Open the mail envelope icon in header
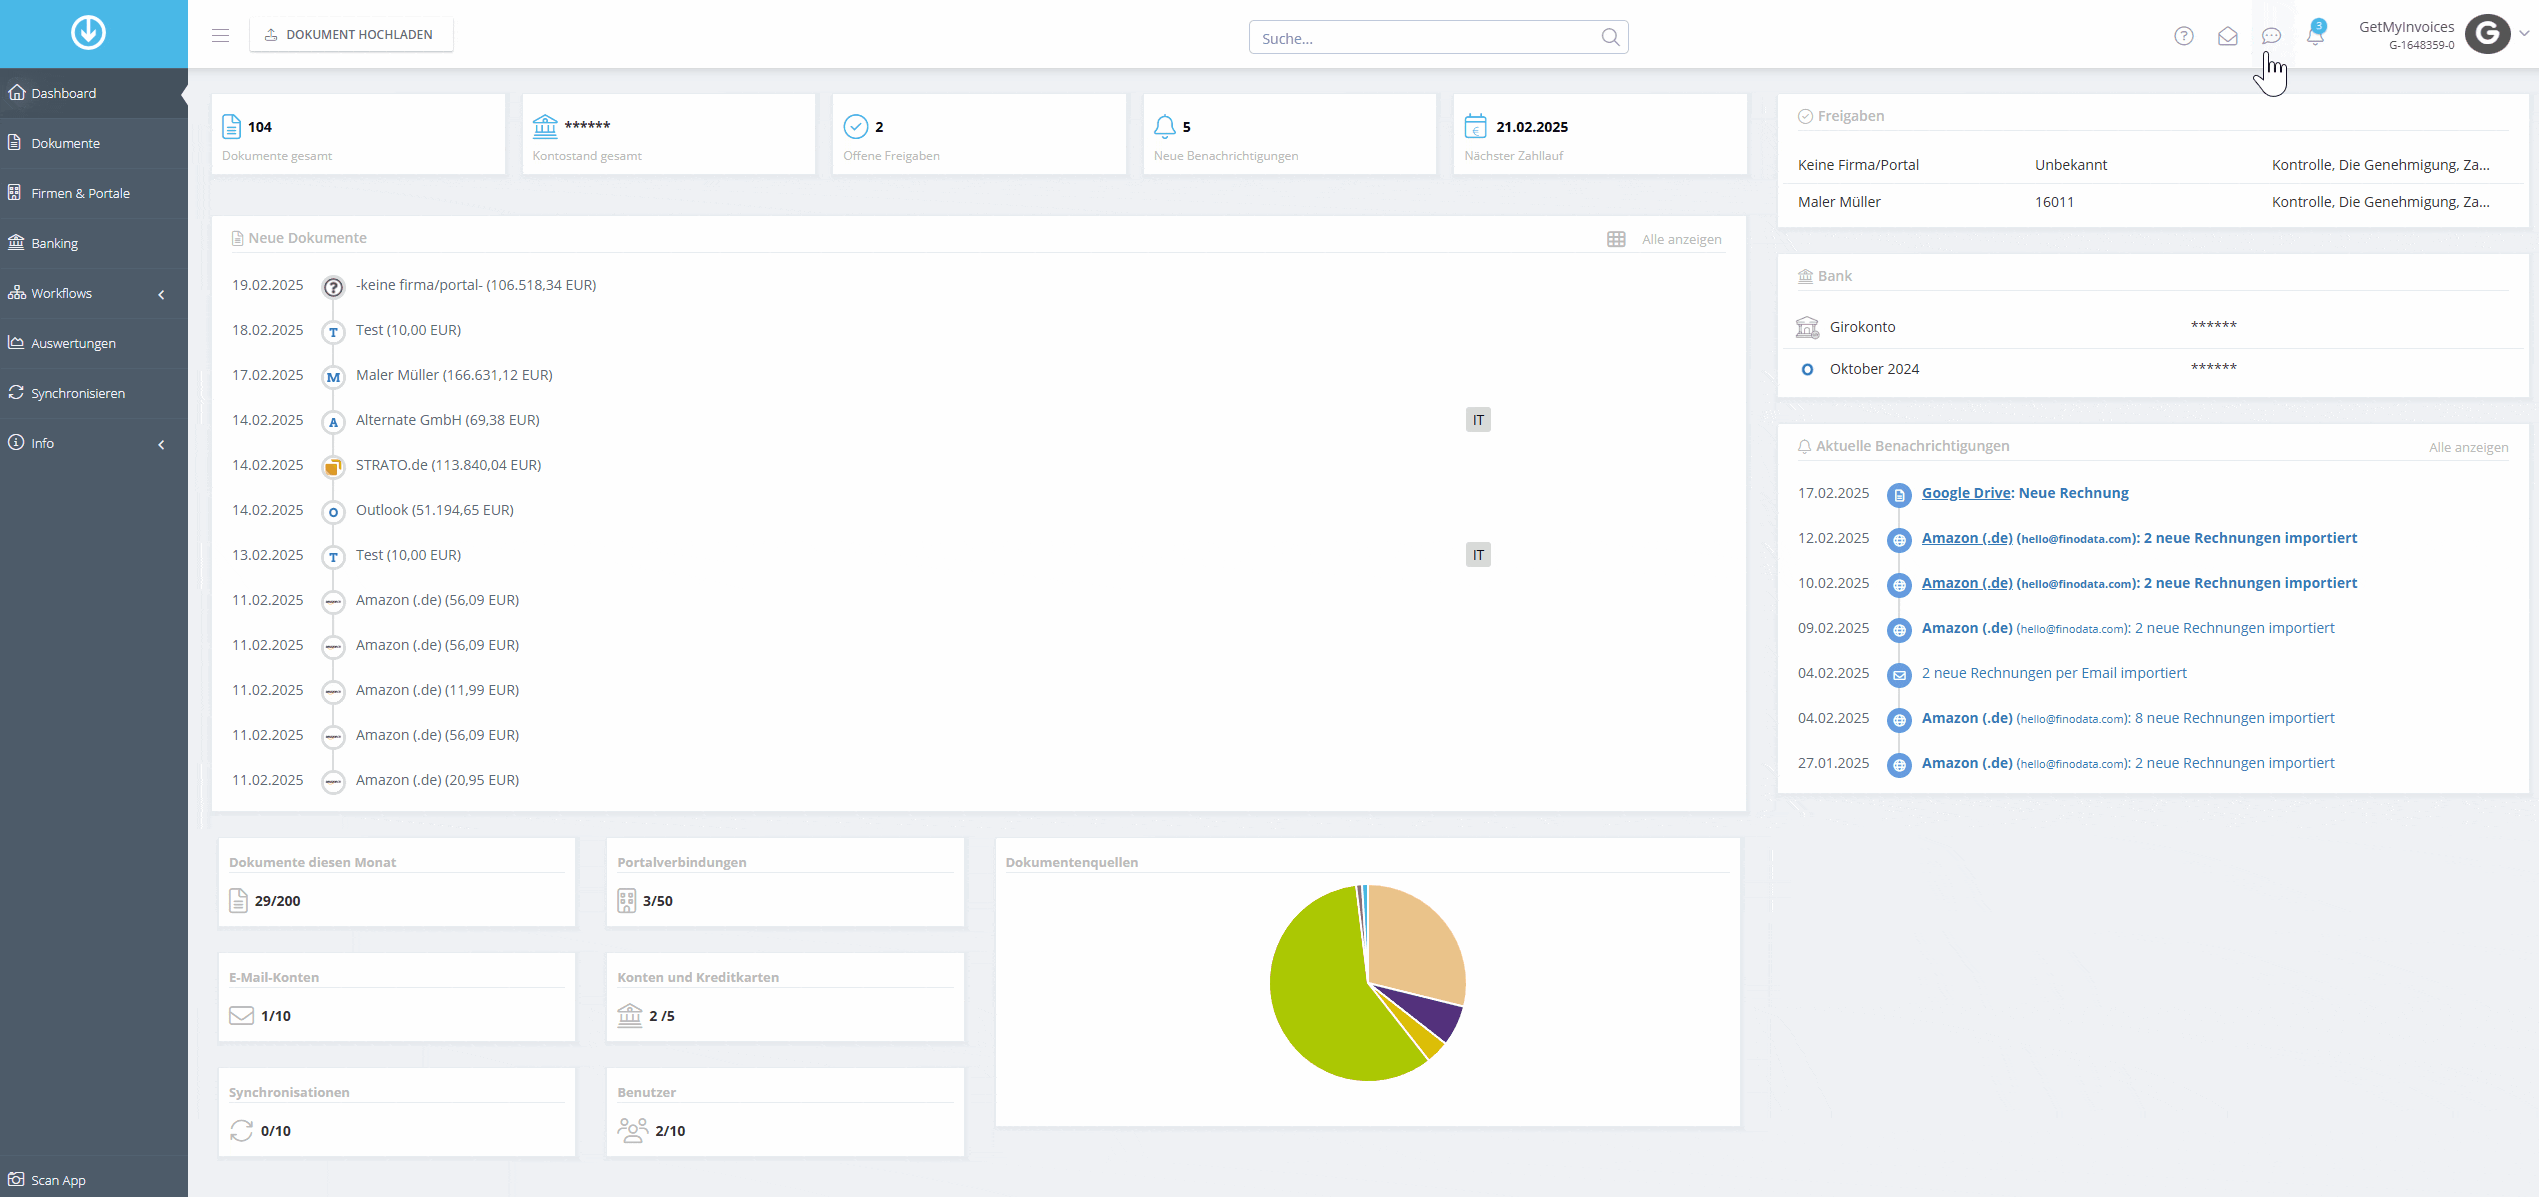The height and width of the screenshot is (1197, 2539). pos(2227,36)
